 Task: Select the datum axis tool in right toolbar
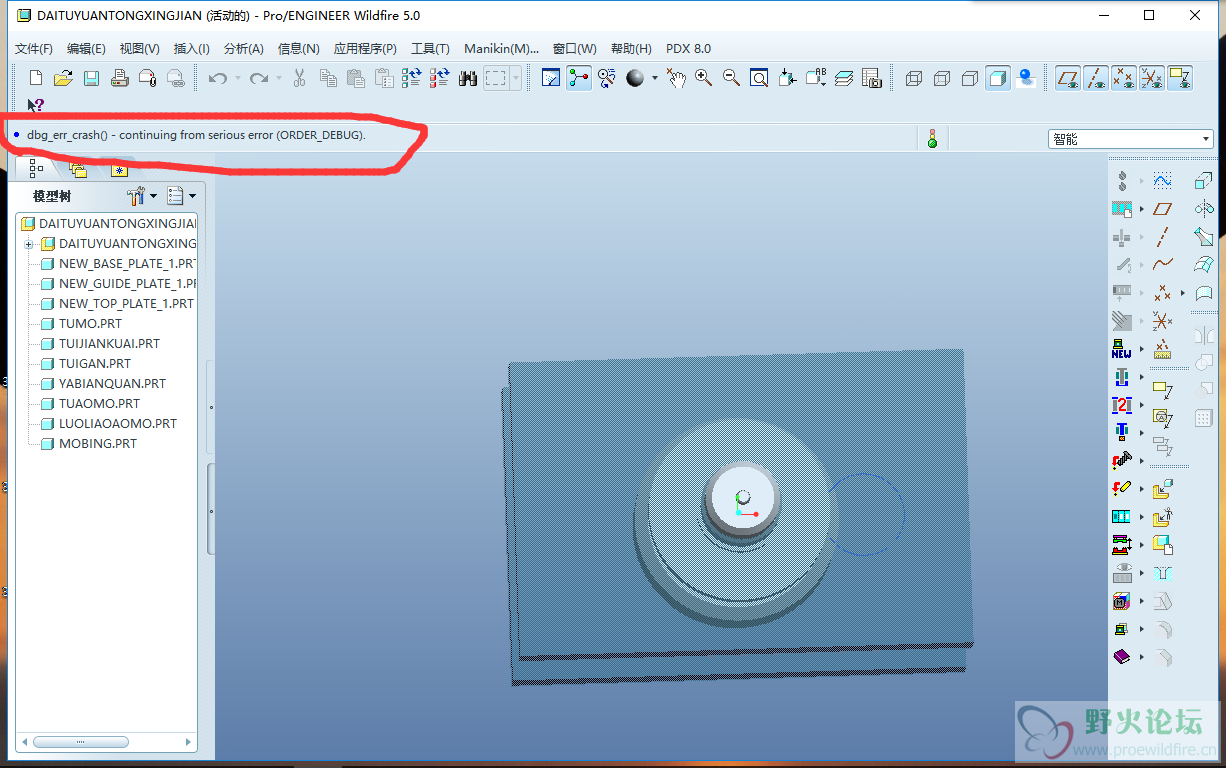tap(1162, 237)
